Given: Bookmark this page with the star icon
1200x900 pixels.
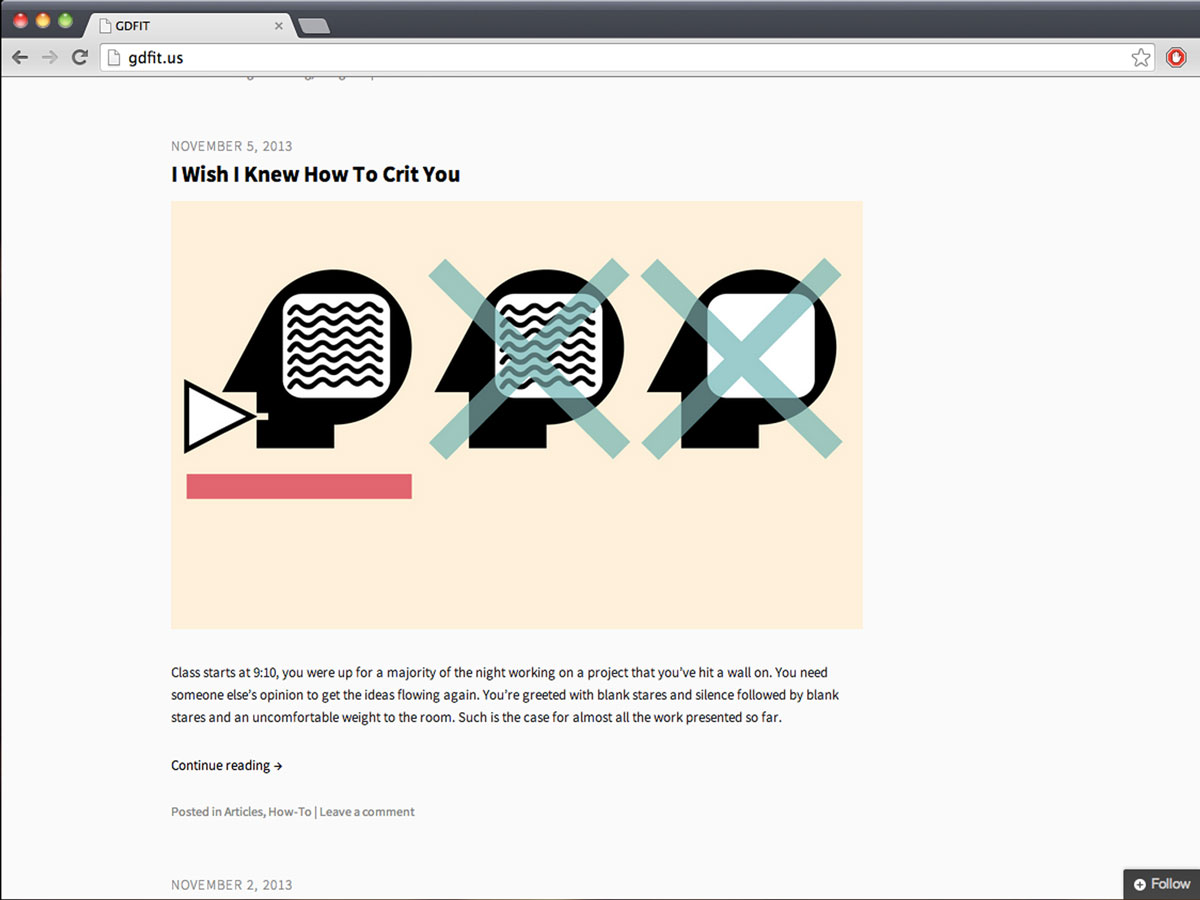Looking at the screenshot, I should (1141, 58).
